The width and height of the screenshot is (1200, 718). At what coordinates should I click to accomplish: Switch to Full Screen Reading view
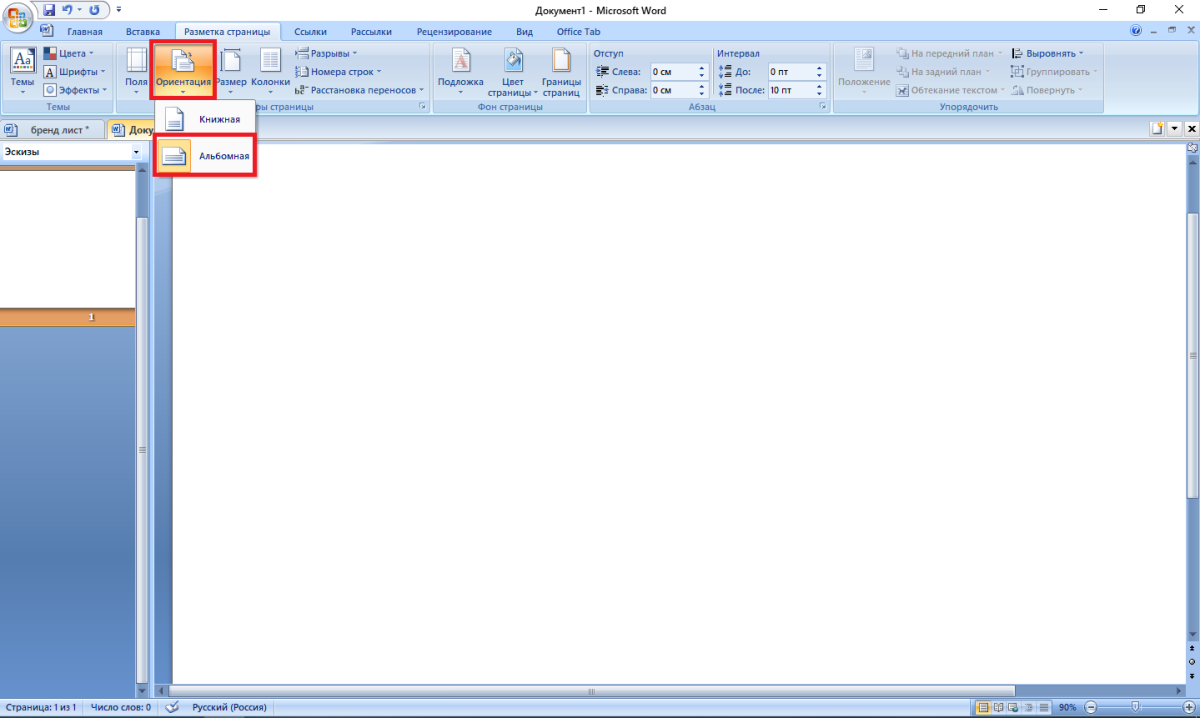[997, 707]
